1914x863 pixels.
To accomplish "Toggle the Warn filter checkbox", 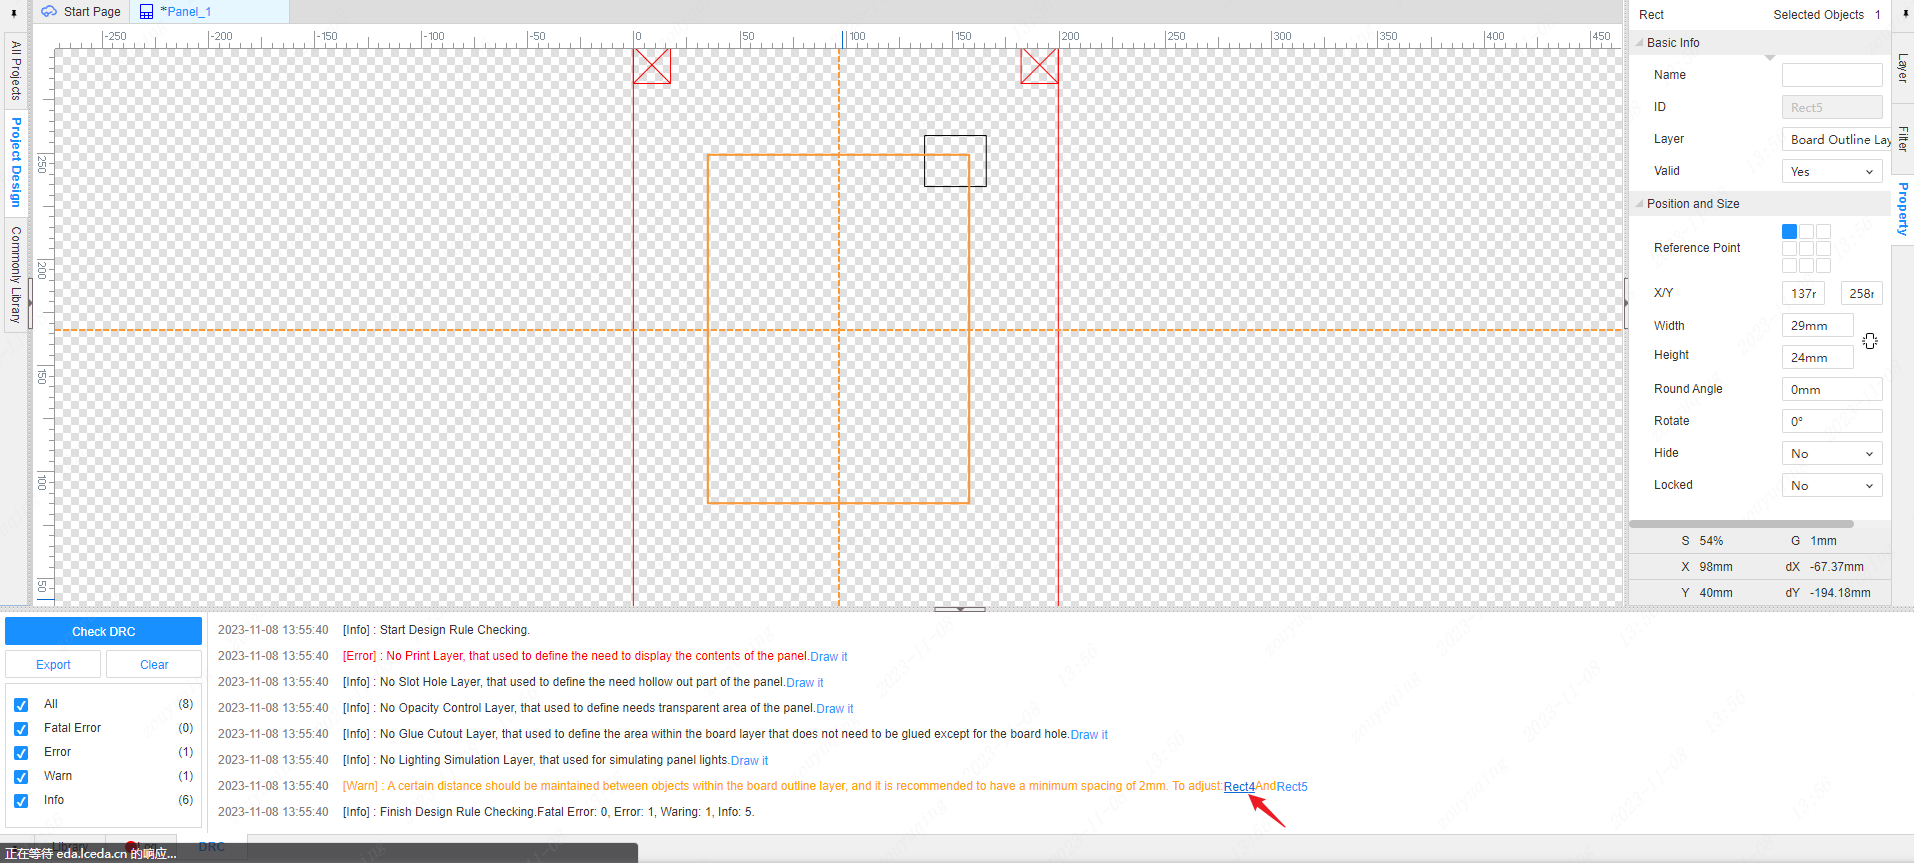I will (x=21, y=777).
